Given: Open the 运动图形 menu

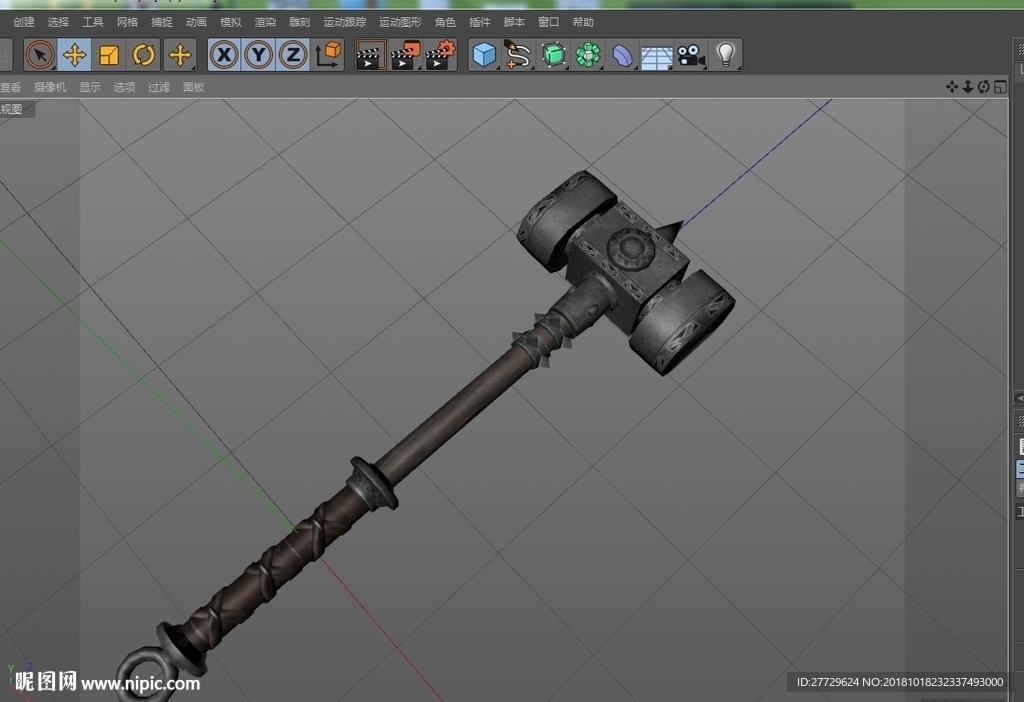Looking at the screenshot, I should click(x=400, y=22).
